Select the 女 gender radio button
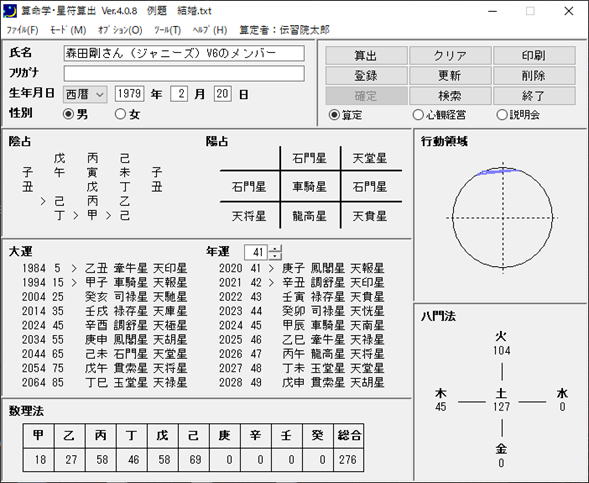This screenshot has height=483, width=589. (120, 114)
